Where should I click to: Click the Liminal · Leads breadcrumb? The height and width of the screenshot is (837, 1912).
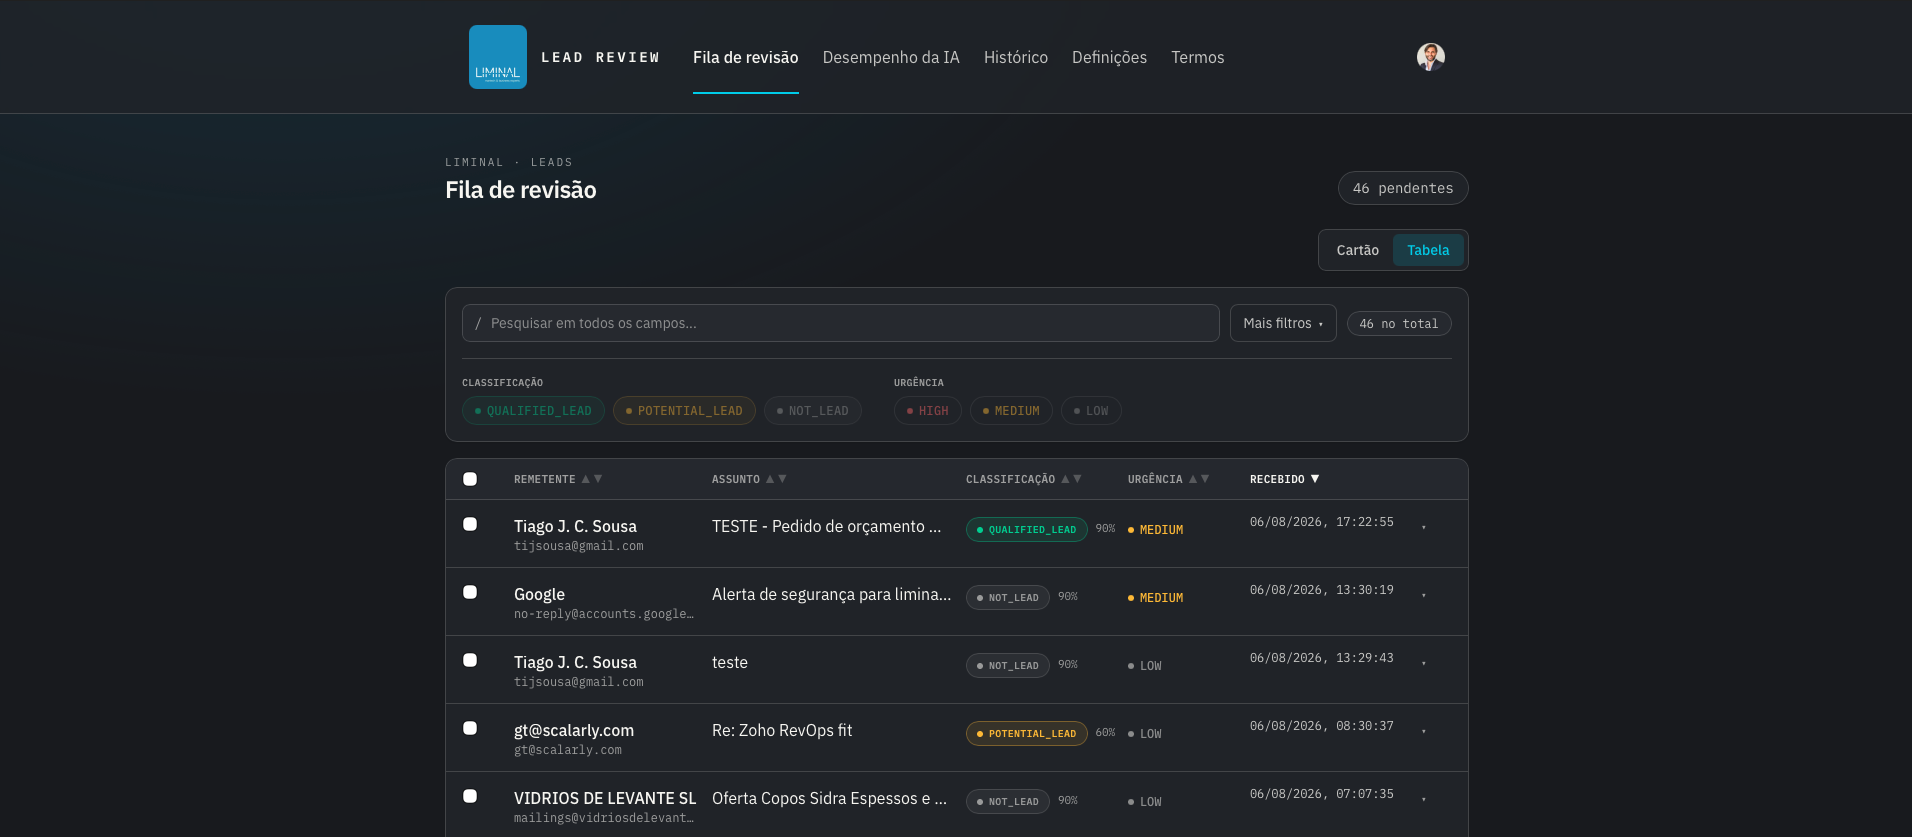click(509, 162)
